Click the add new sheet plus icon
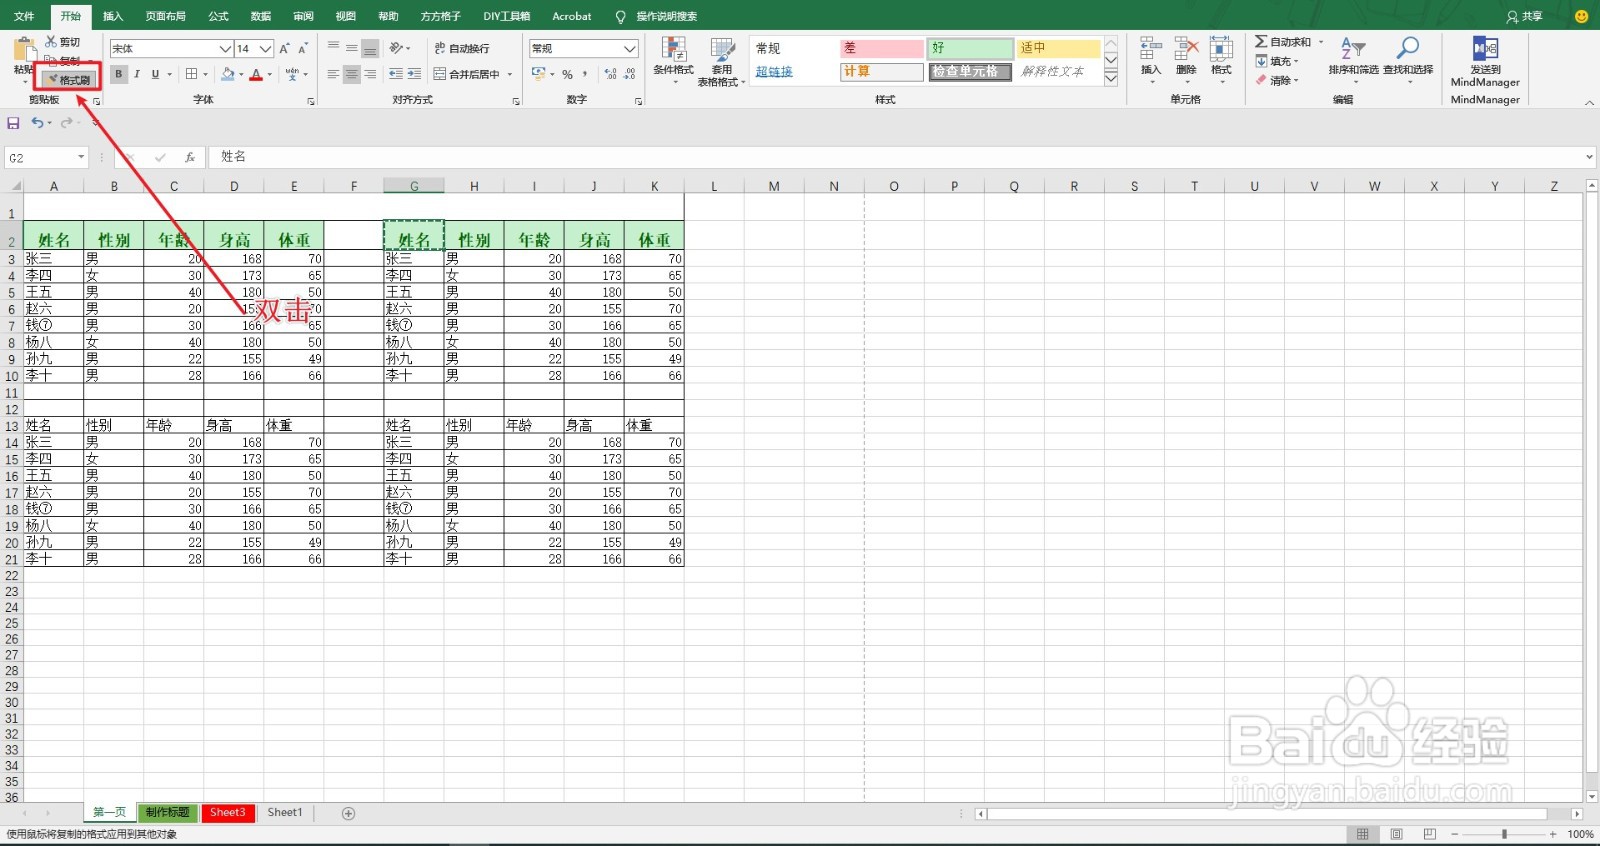Image resolution: width=1600 pixels, height=846 pixels. click(349, 813)
